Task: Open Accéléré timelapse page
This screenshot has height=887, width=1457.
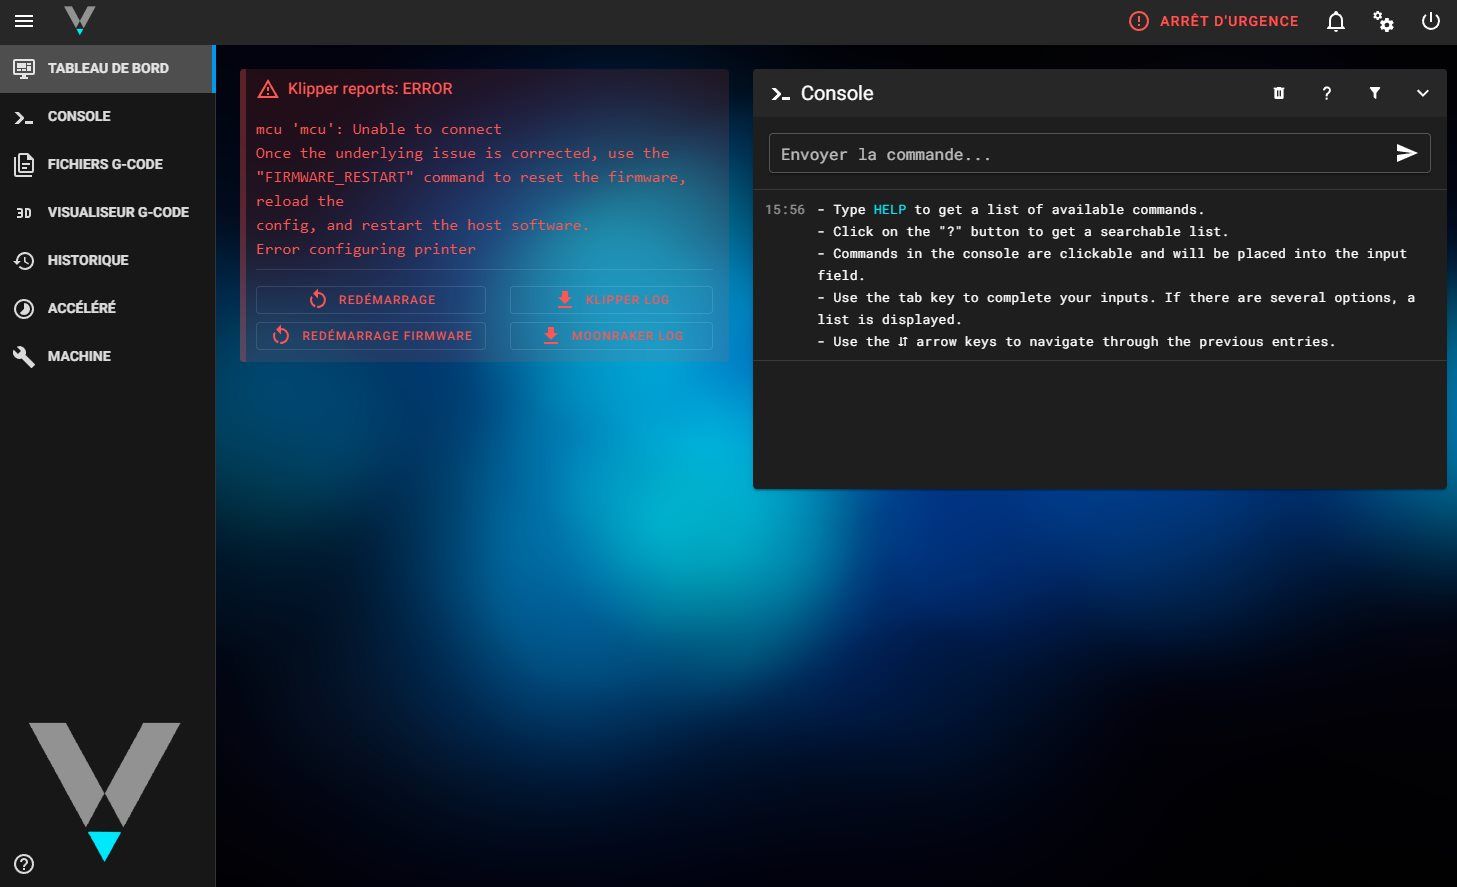Action: click(107, 308)
